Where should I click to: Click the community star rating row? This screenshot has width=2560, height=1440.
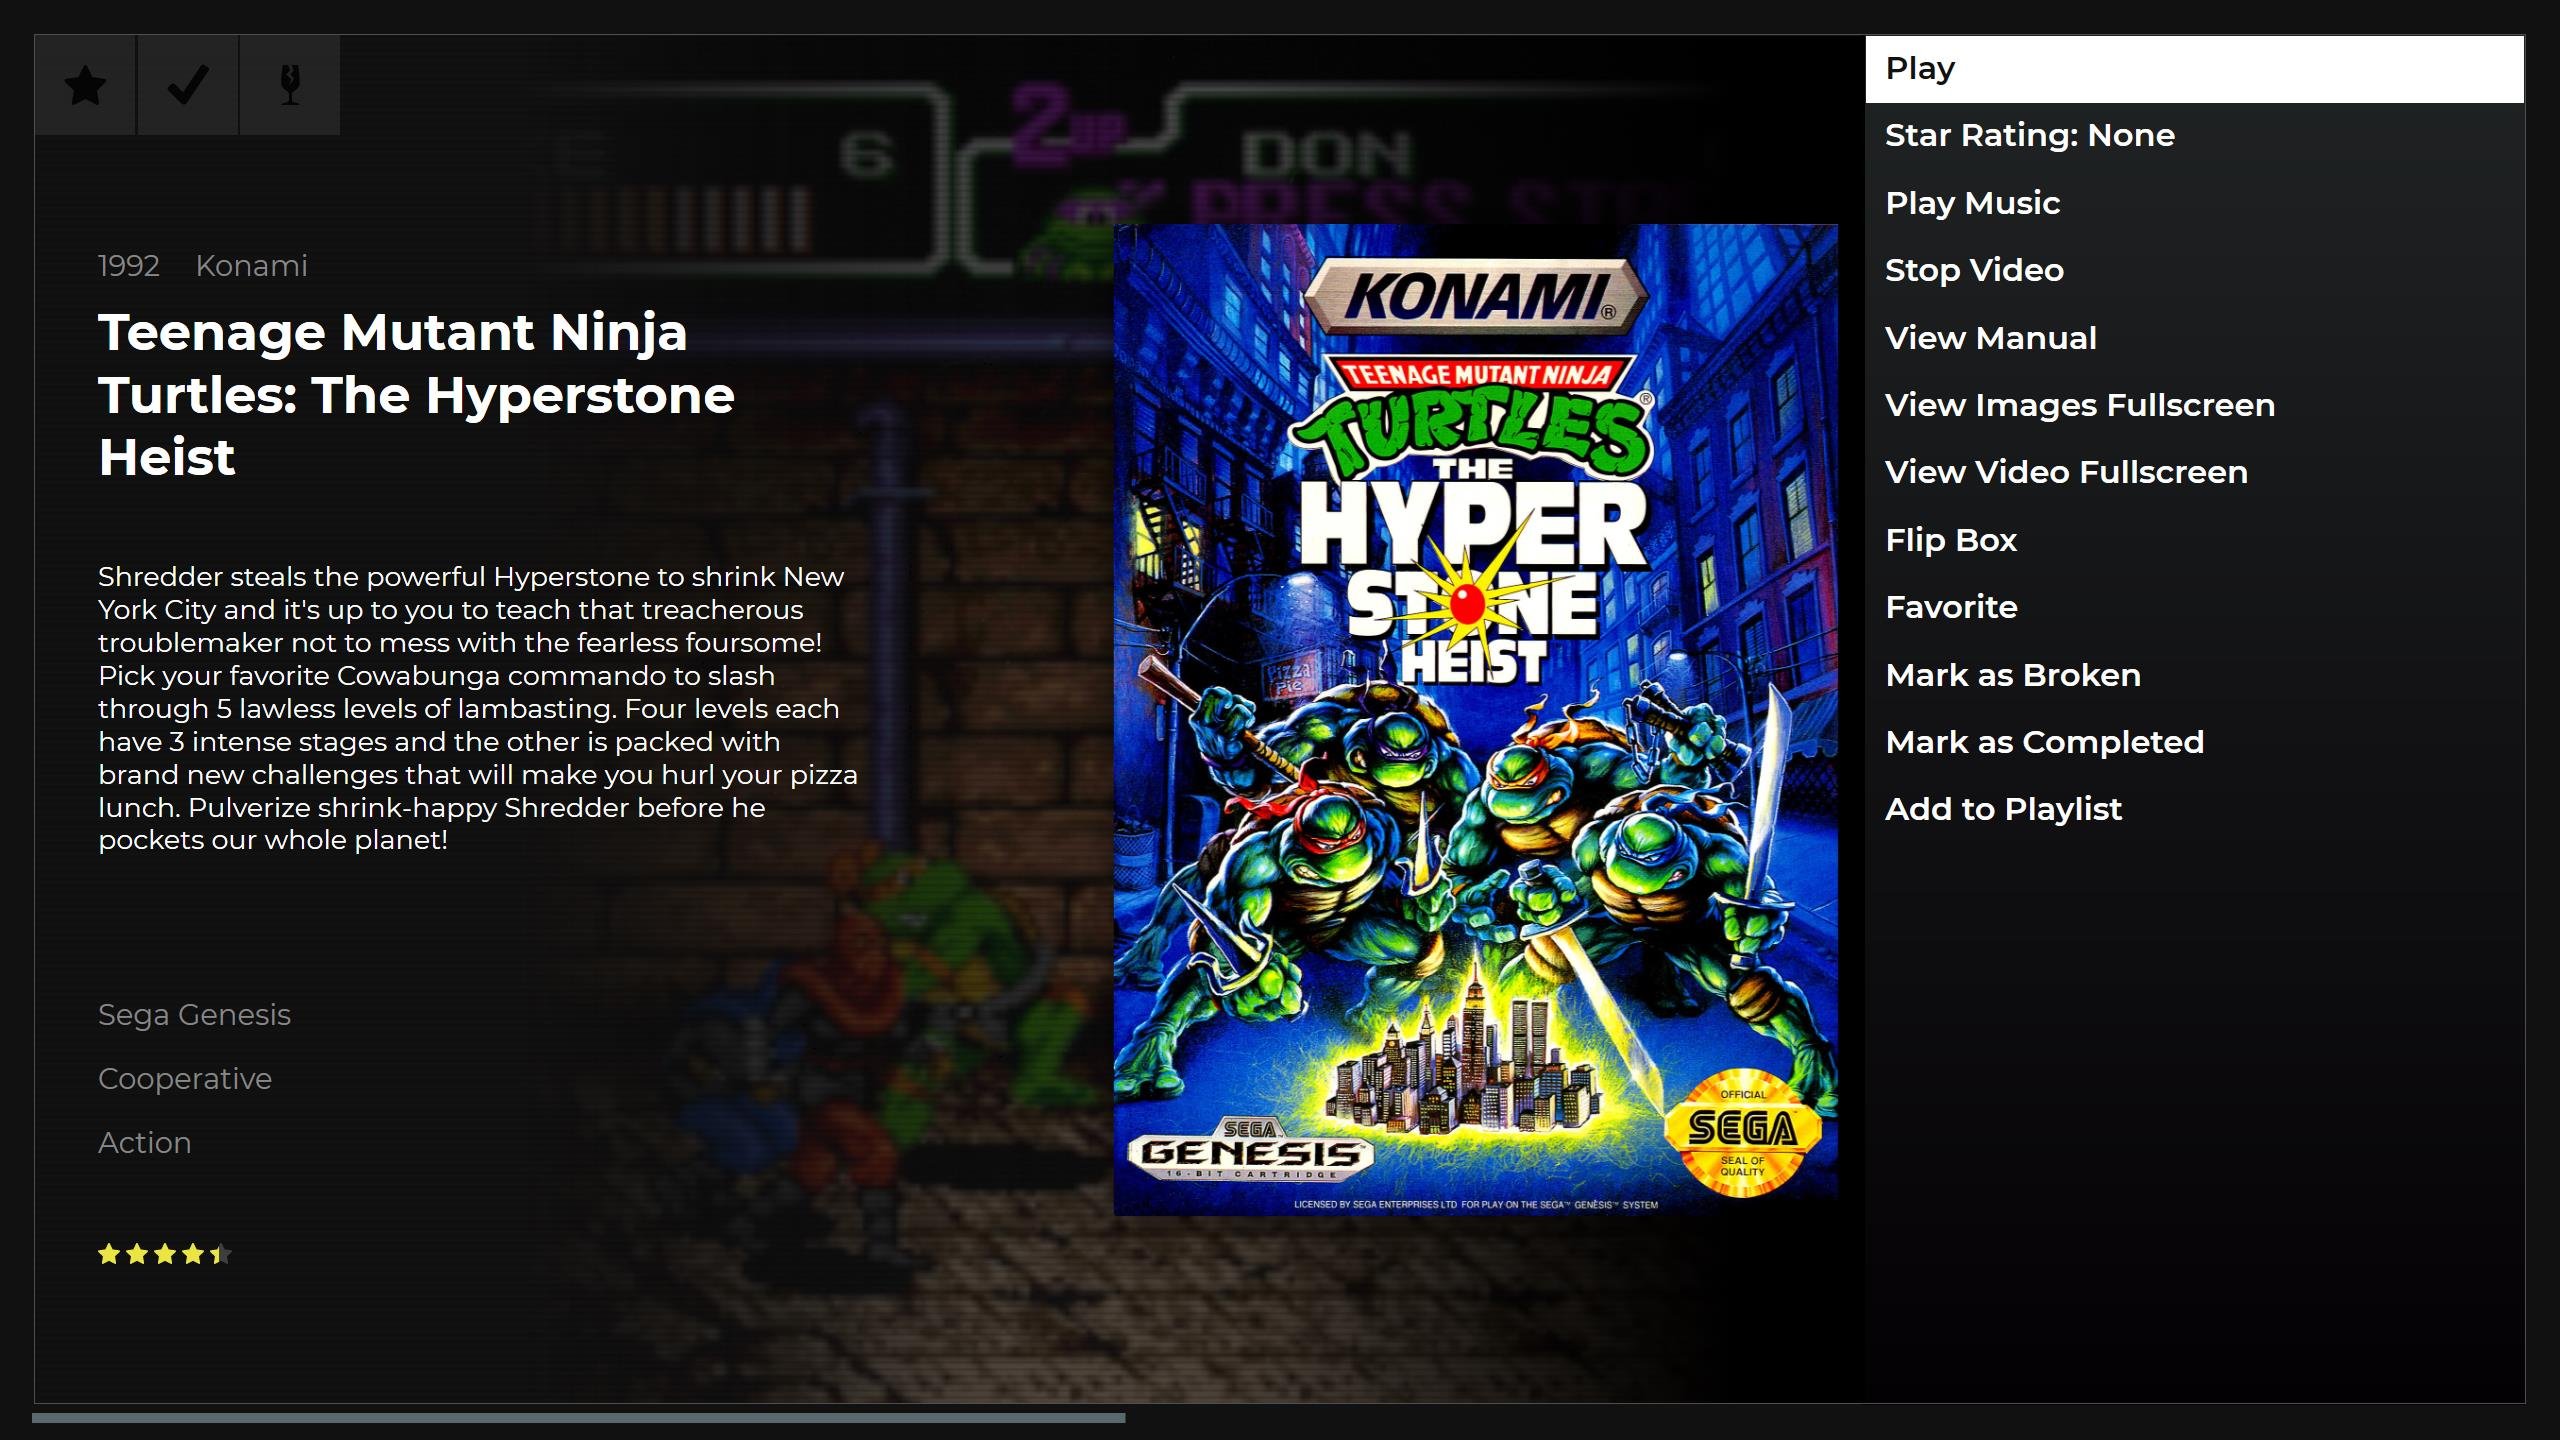(x=165, y=1254)
